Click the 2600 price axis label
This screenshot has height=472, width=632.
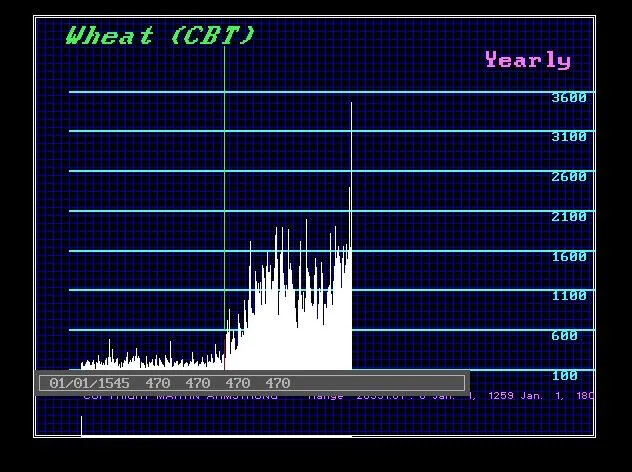click(569, 177)
